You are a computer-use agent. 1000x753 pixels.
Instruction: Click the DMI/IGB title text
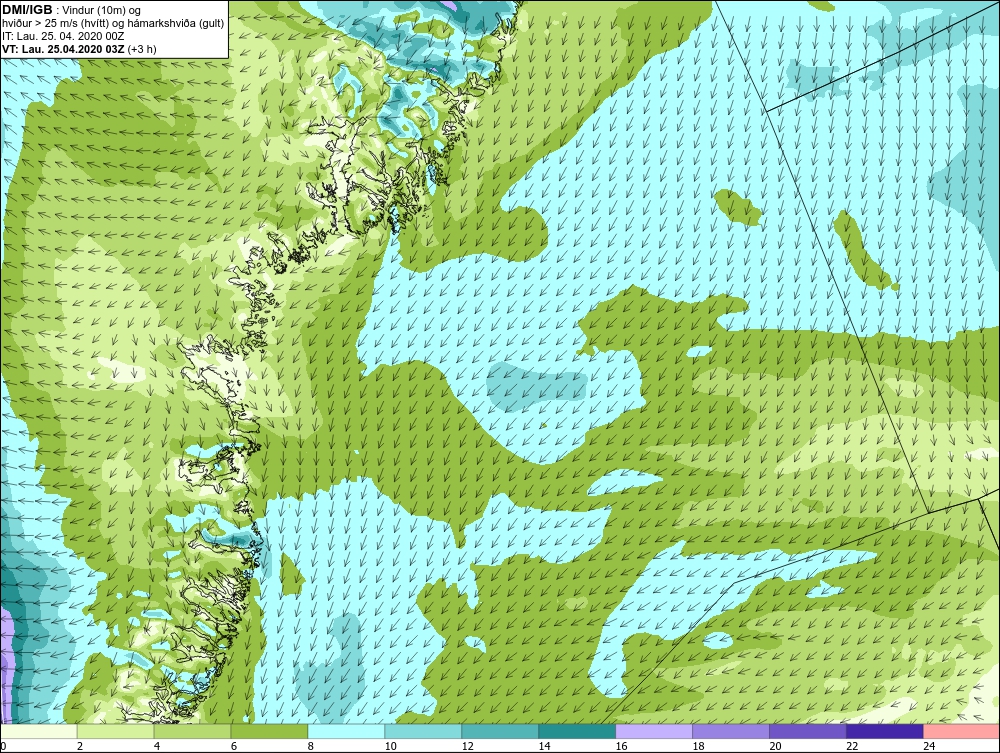pyautogui.click(x=27, y=10)
